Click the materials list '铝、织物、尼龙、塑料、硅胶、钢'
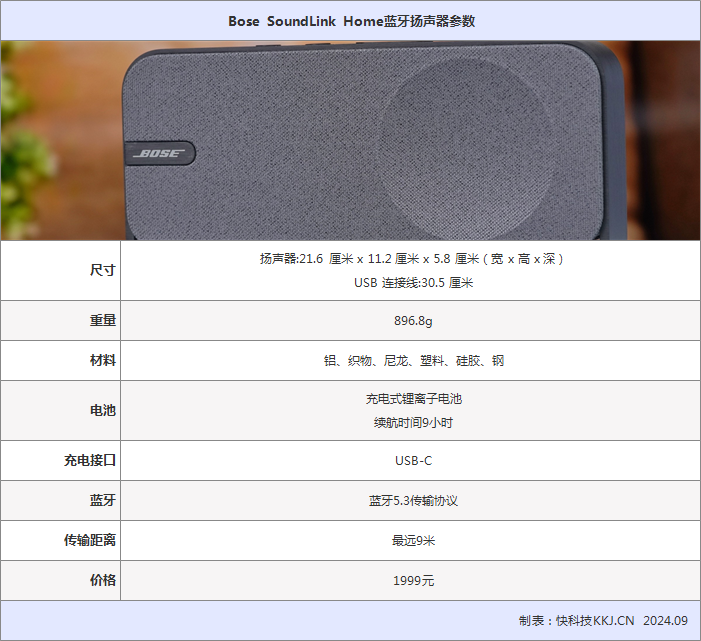The height and width of the screenshot is (641, 701). (414, 361)
